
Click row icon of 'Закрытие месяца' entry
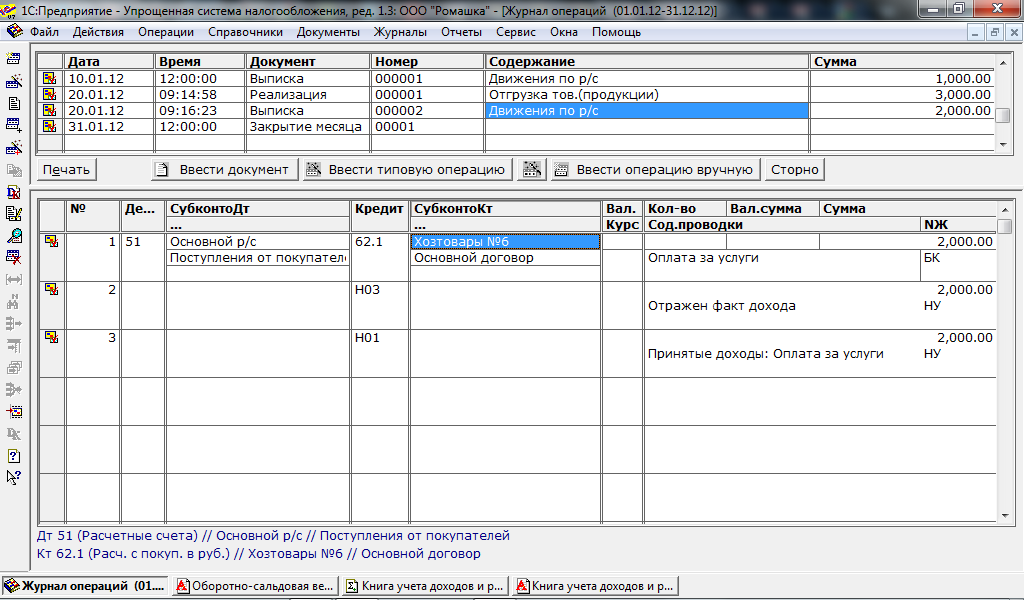(48, 127)
